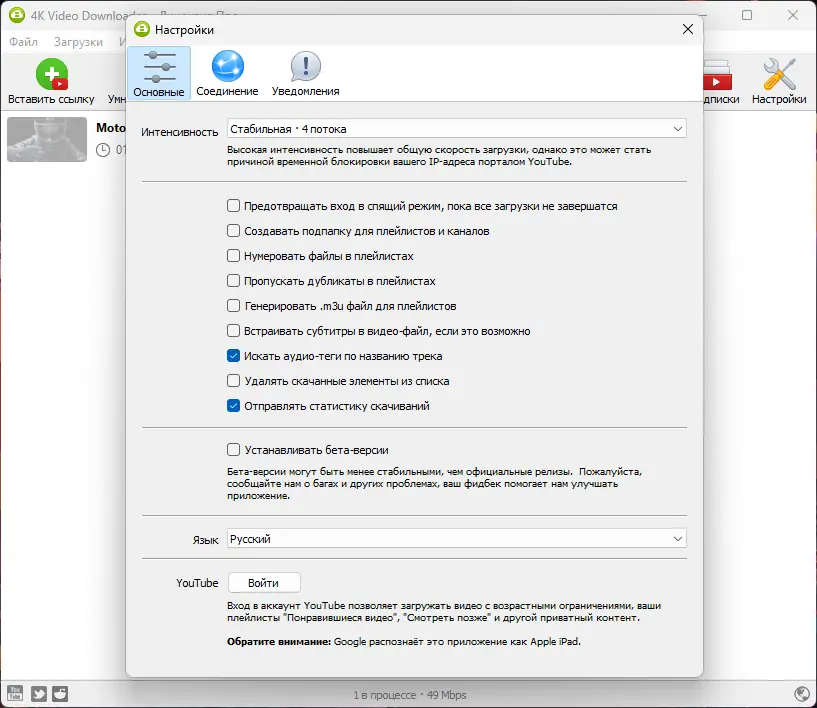Image resolution: width=817 pixels, height=708 pixels.
Task: Click the clock duration icon of video
Action: (x=103, y=150)
